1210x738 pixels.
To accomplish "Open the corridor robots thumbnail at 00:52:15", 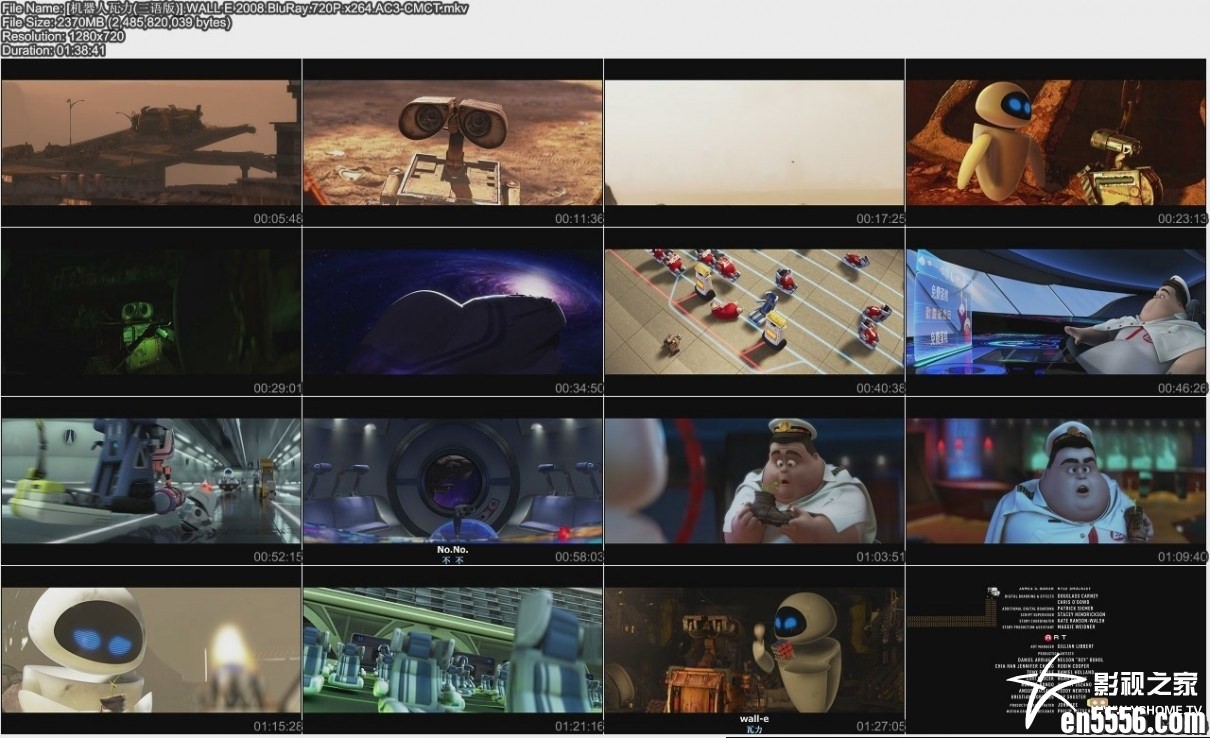I will point(151,481).
